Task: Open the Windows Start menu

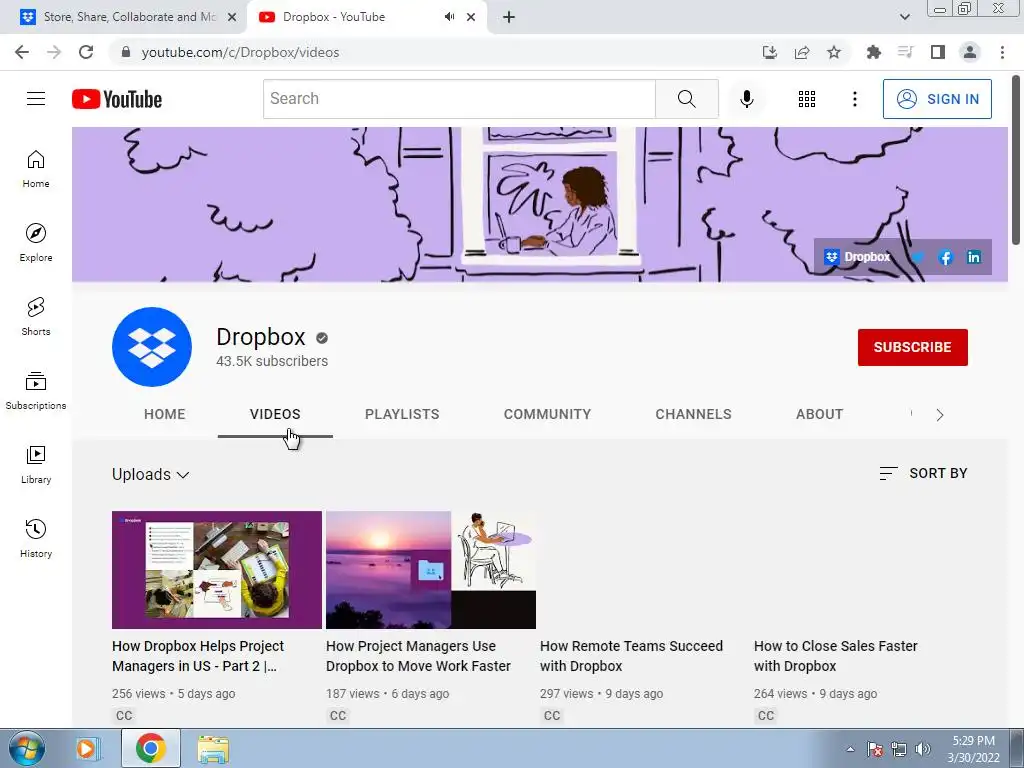Action: tap(26, 748)
